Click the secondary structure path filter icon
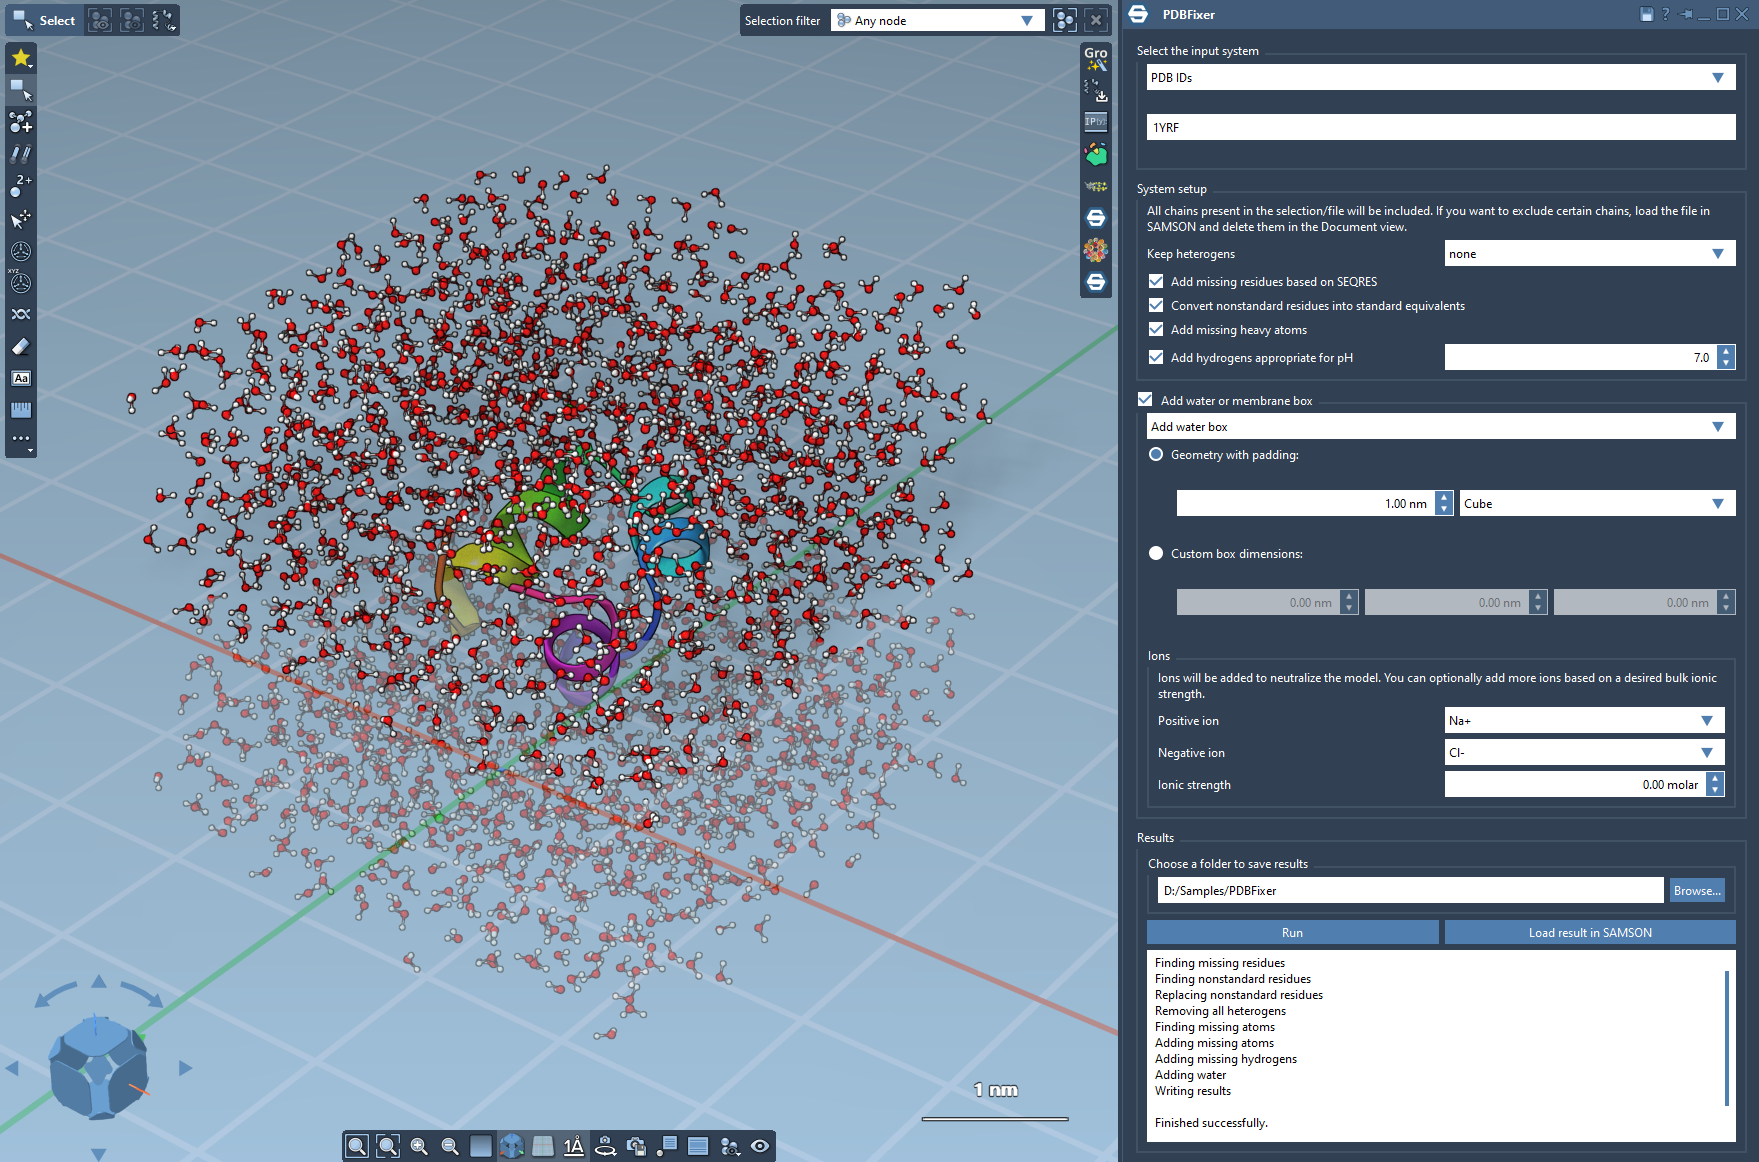This screenshot has width=1759, height=1162. point(164,20)
